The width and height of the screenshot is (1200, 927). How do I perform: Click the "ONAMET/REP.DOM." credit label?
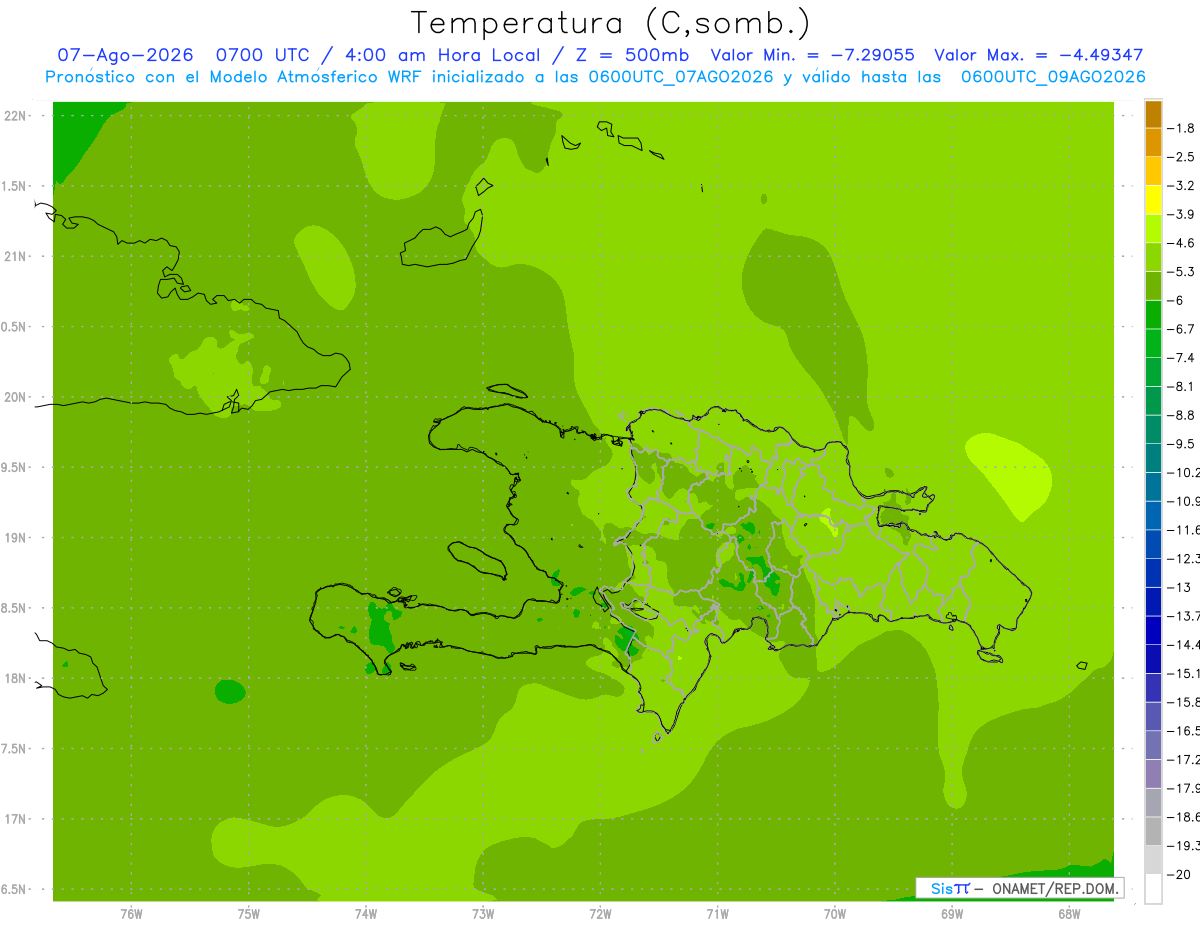point(1055,888)
